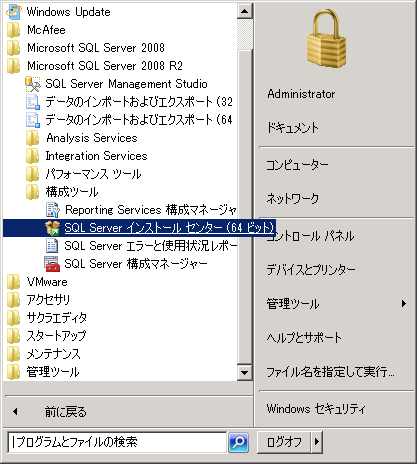Image resolution: width=417 pixels, height=464 pixels.
Task: Click the scrollbar down arrow
Action: tap(245, 373)
